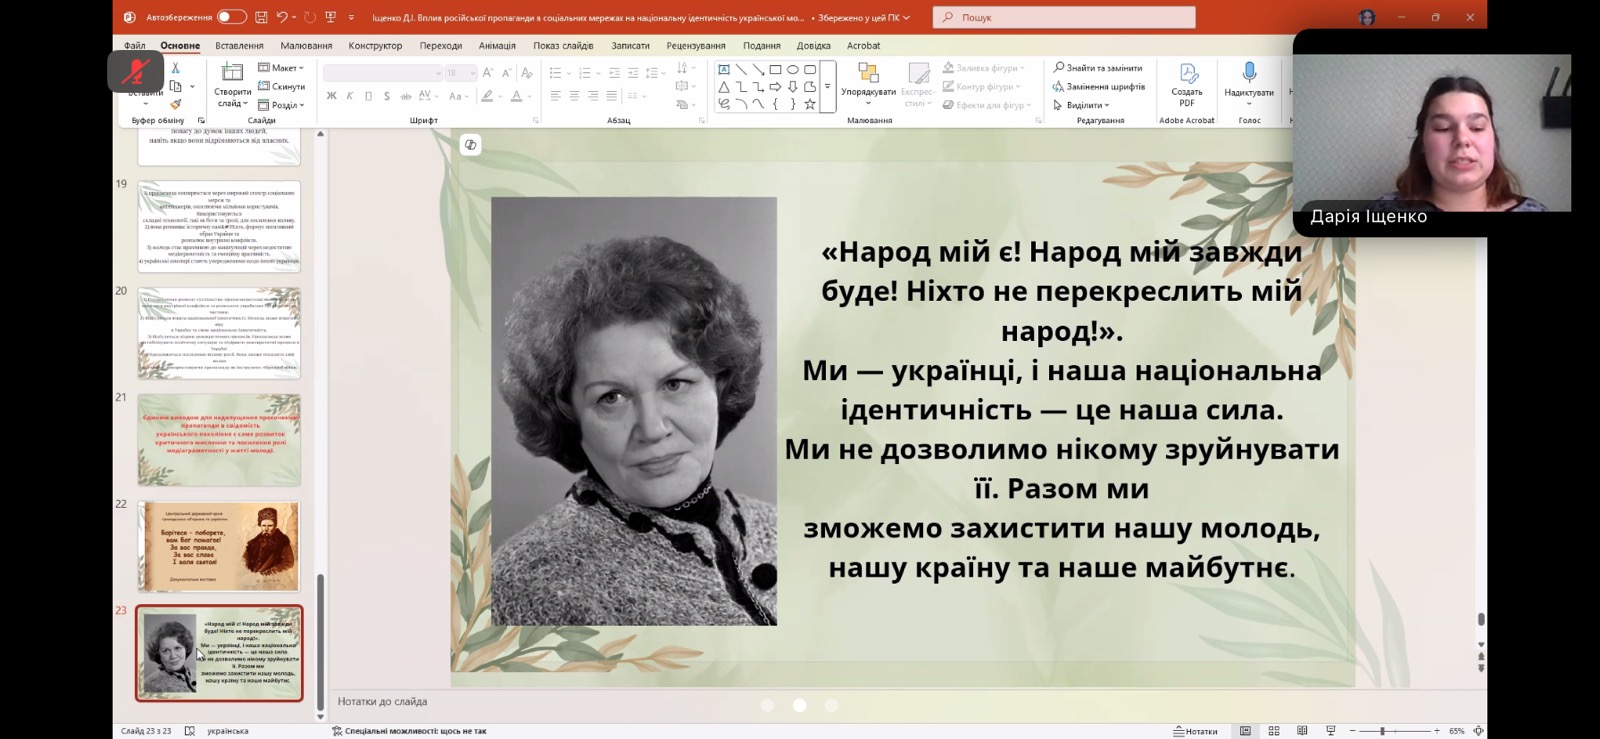Image resolution: width=1600 pixels, height=739 pixels.
Task: Switch to the Анімація ribbon tab
Action: click(x=497, y=46)
